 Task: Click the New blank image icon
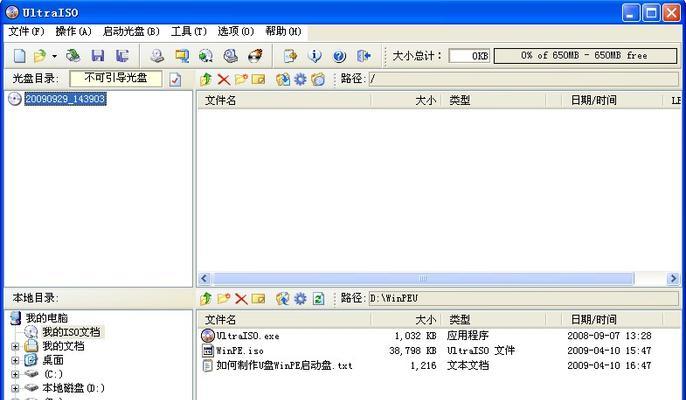click(x=19, y=56)
